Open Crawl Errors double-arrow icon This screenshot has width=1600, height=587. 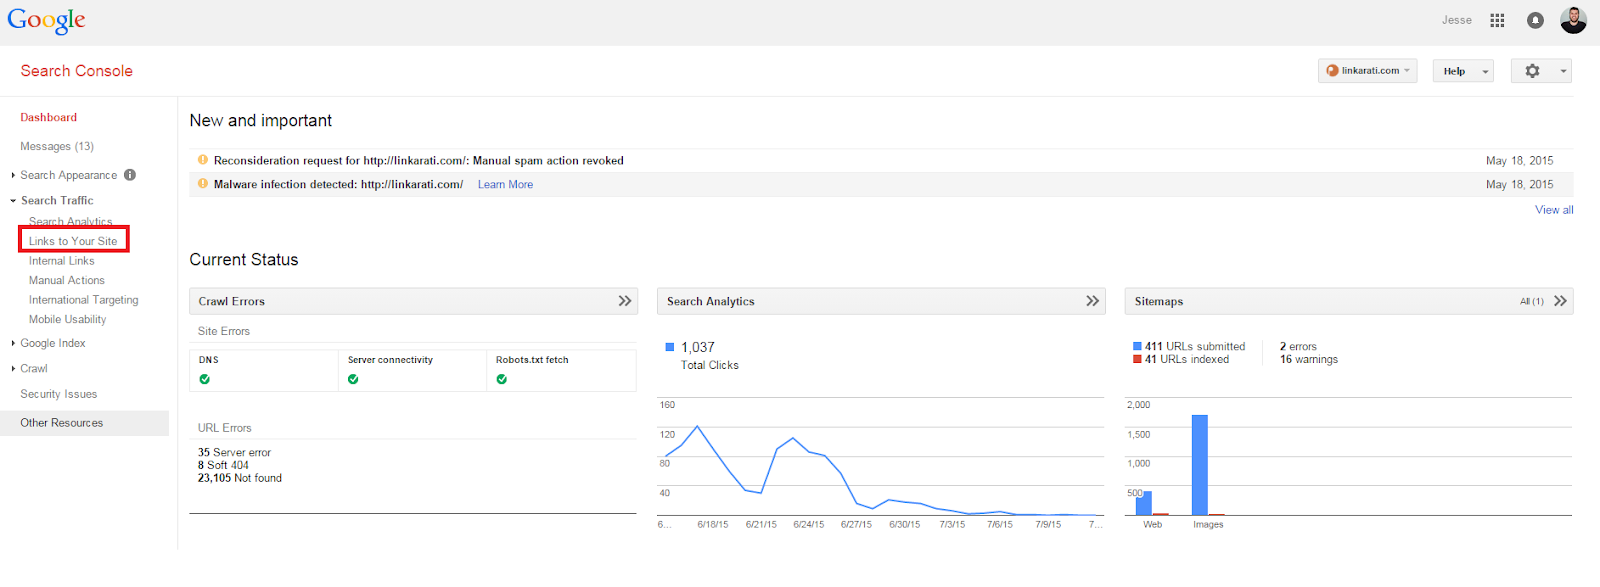pyautogui.click(x=625, y=301)
